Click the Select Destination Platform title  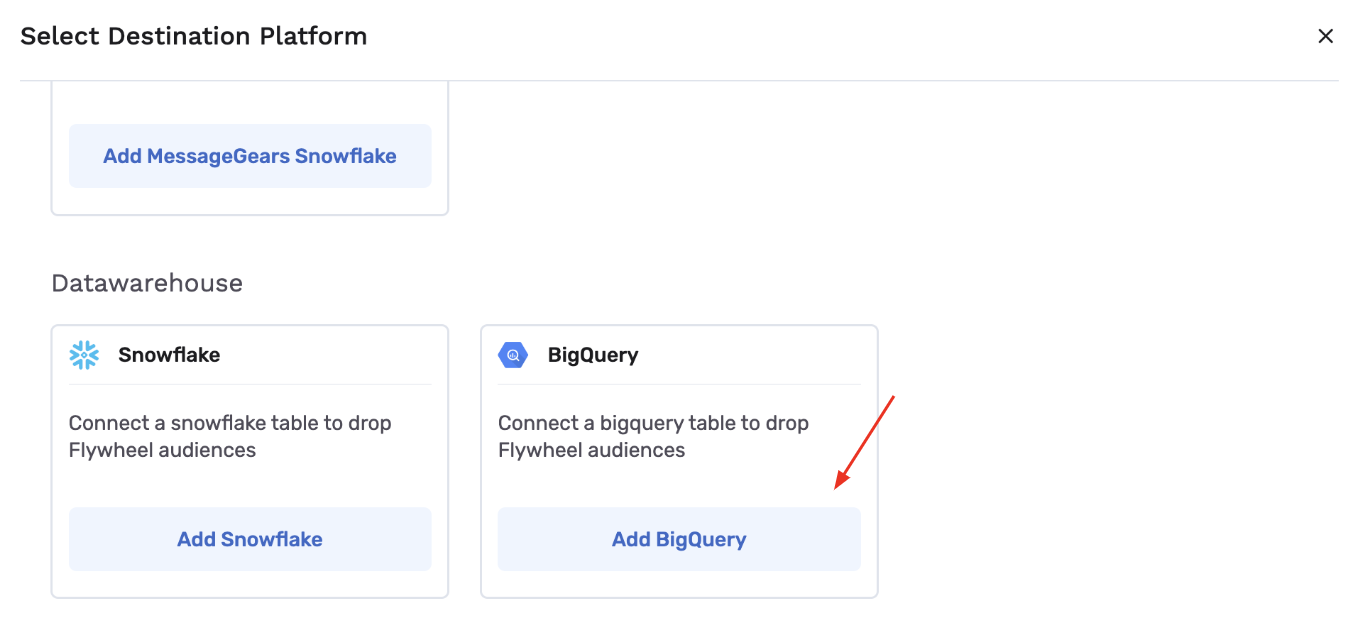[194, 37]
